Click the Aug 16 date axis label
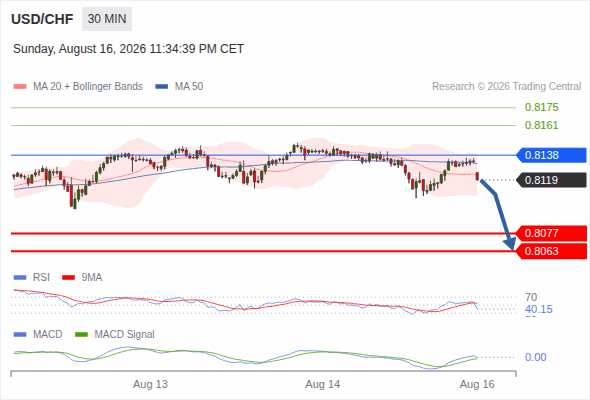 coord(477,385)
